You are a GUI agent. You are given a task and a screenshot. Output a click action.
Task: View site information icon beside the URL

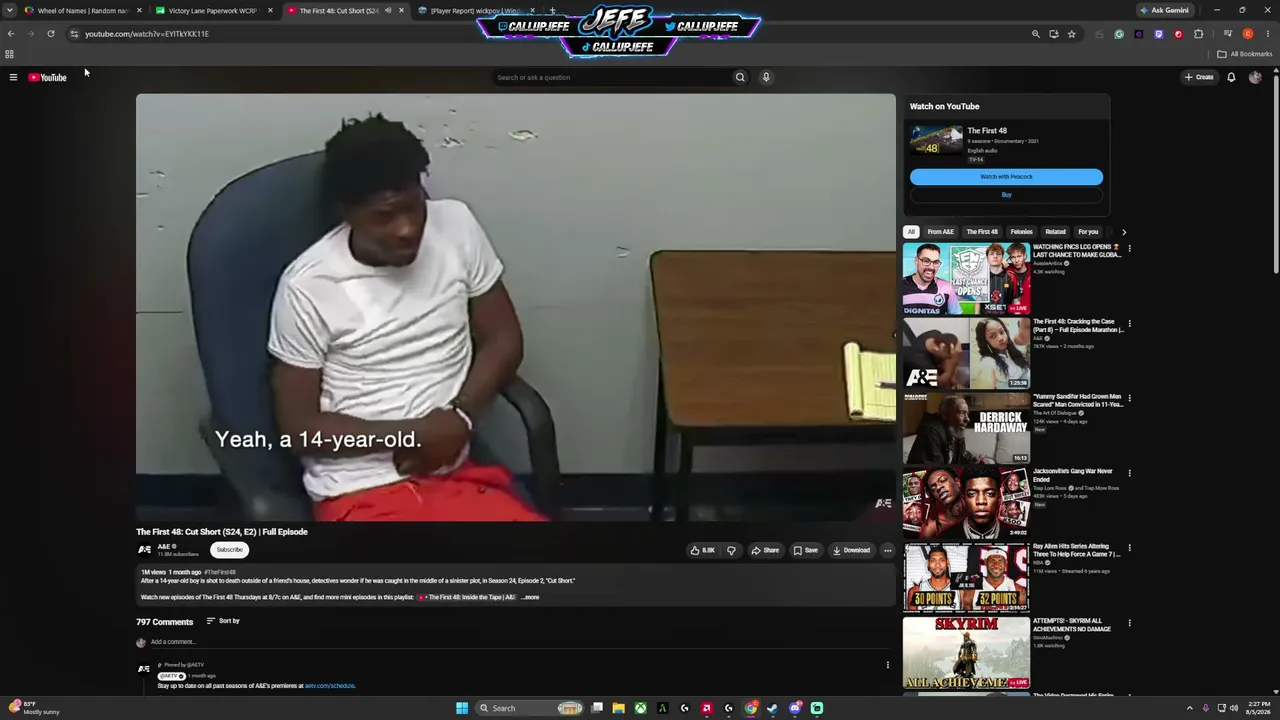click(74, 34)
